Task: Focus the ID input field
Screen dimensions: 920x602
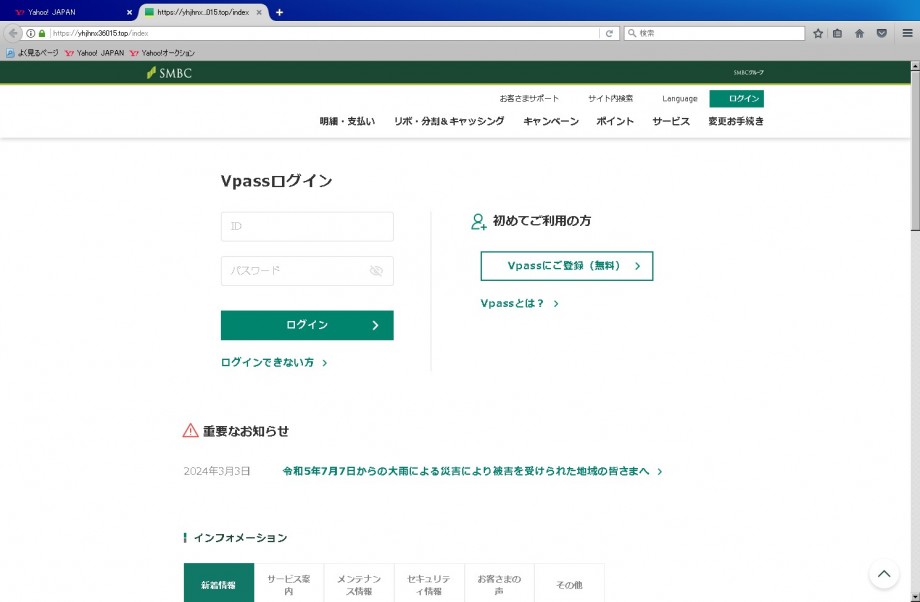Action: click(307, 226)
